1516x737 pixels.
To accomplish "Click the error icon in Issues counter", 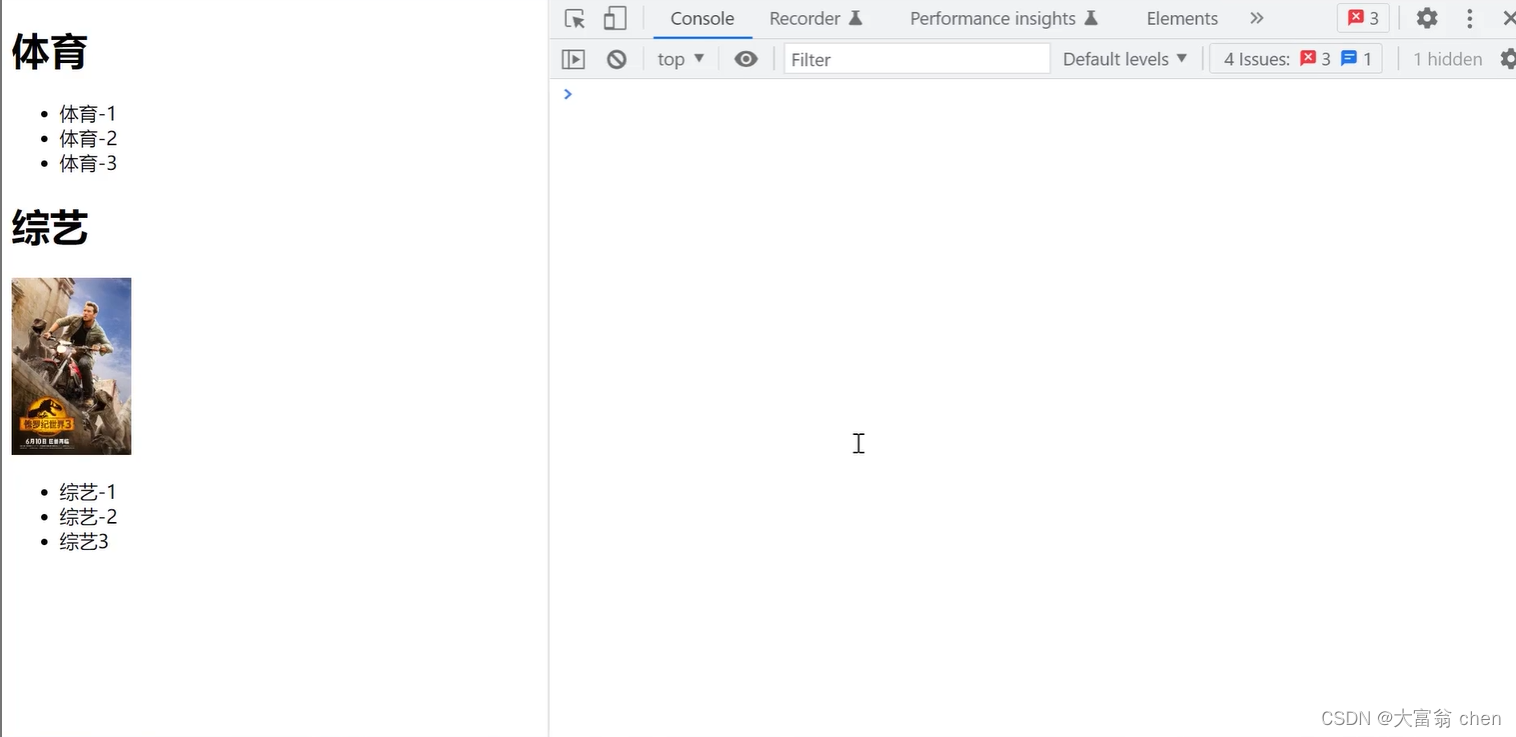I will click(1308, 58).
